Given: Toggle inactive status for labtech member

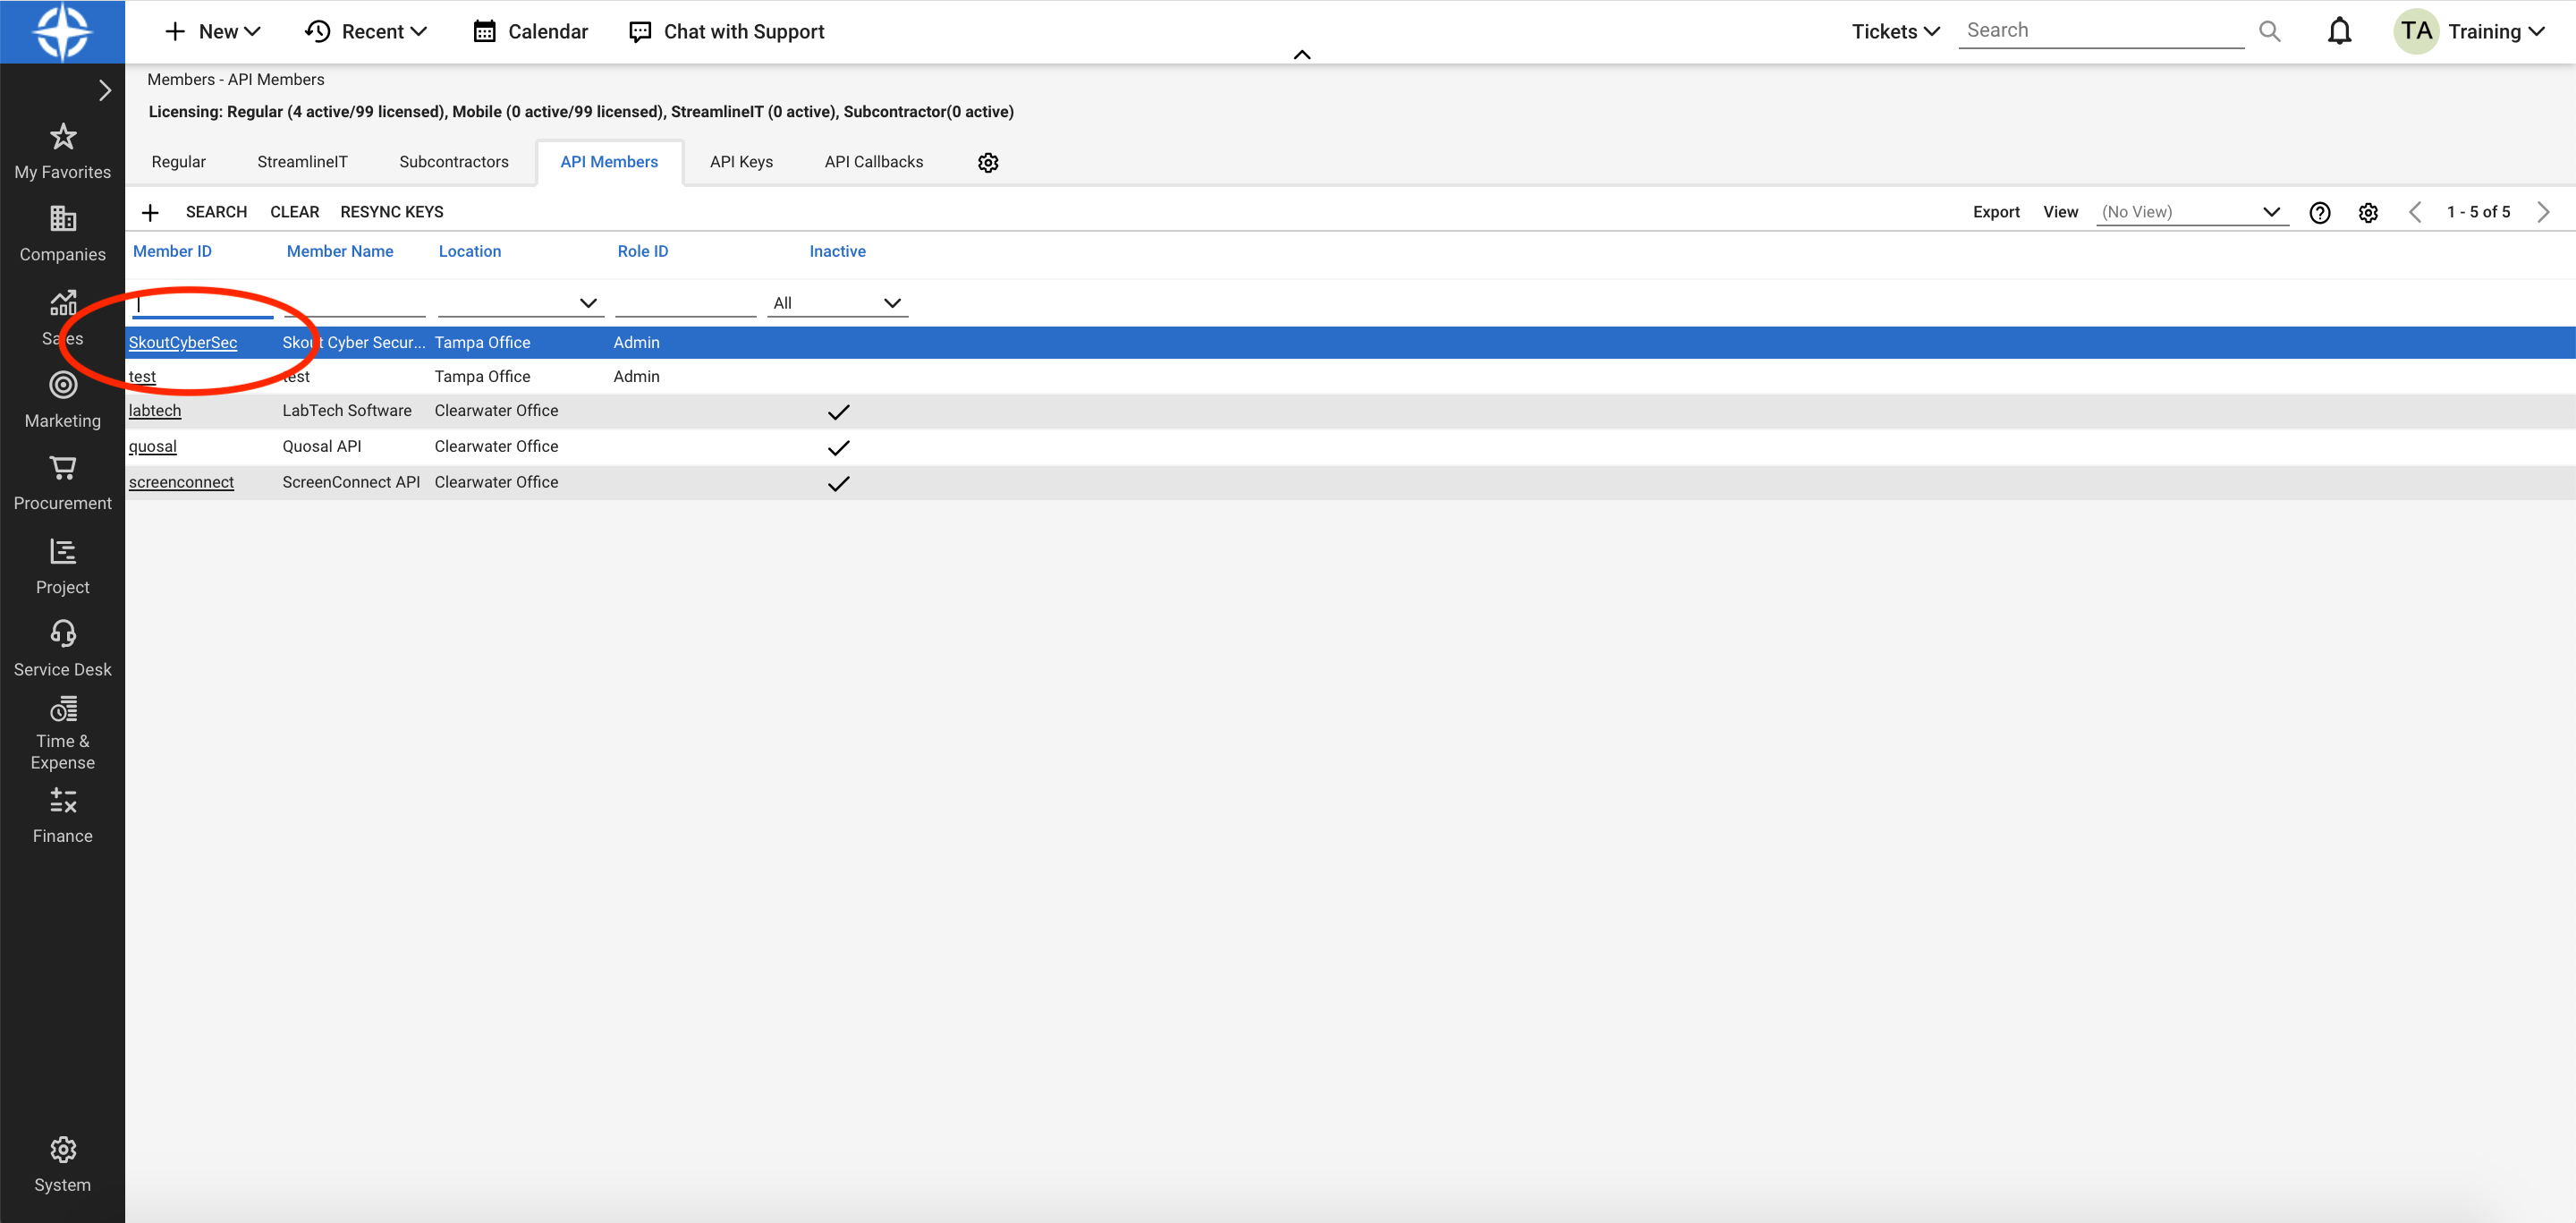Looking at the screenshot, I should (x=838, y=411).
